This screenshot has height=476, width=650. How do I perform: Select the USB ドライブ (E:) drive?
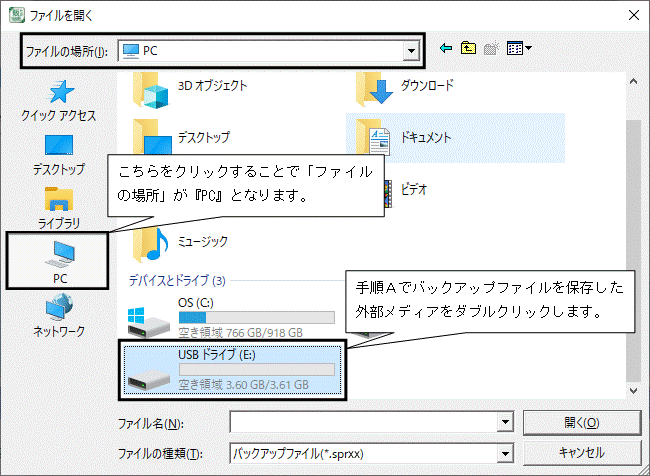tap(232, 369)
